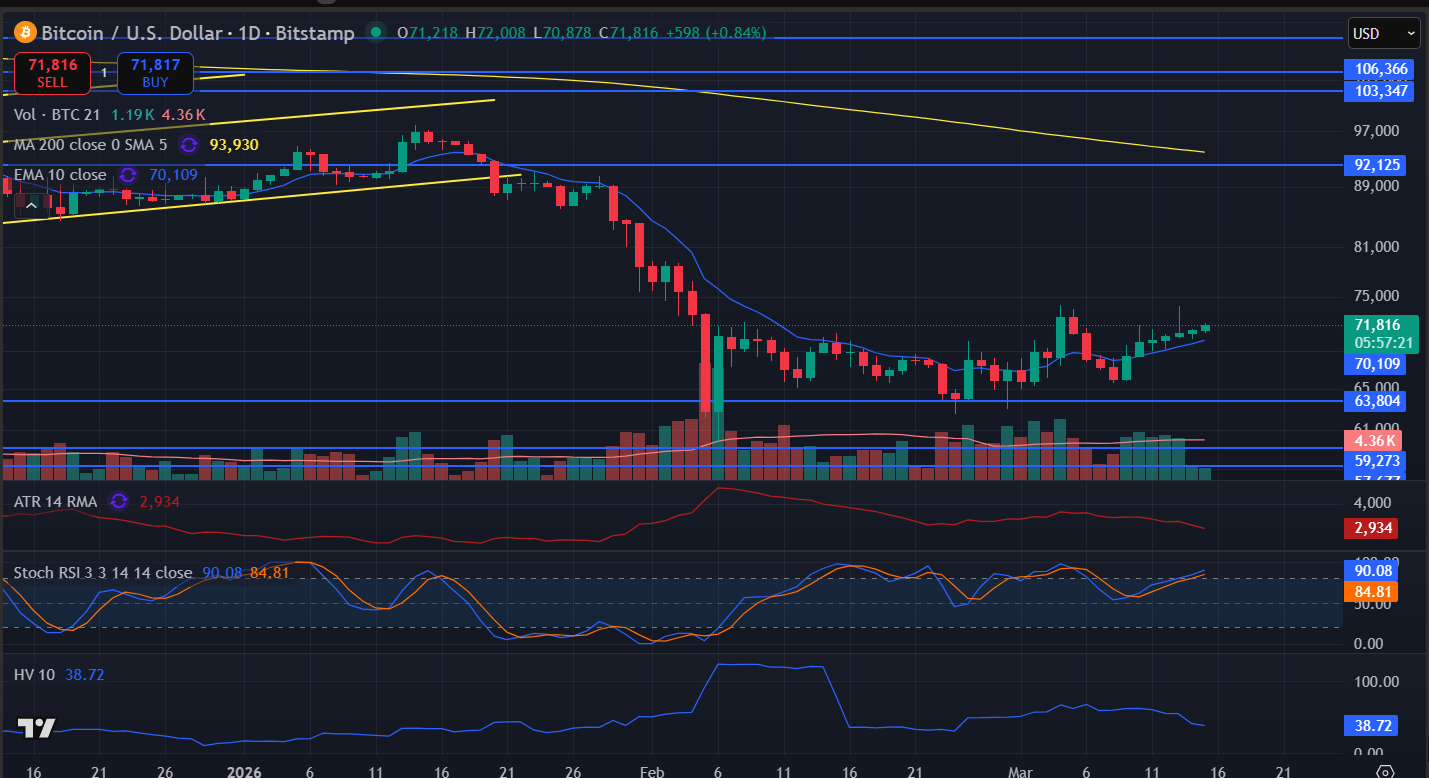Click the purple refresh icon beside EMA 10
The width and height of the screenshot is (1429, 778).
point(127,175)
